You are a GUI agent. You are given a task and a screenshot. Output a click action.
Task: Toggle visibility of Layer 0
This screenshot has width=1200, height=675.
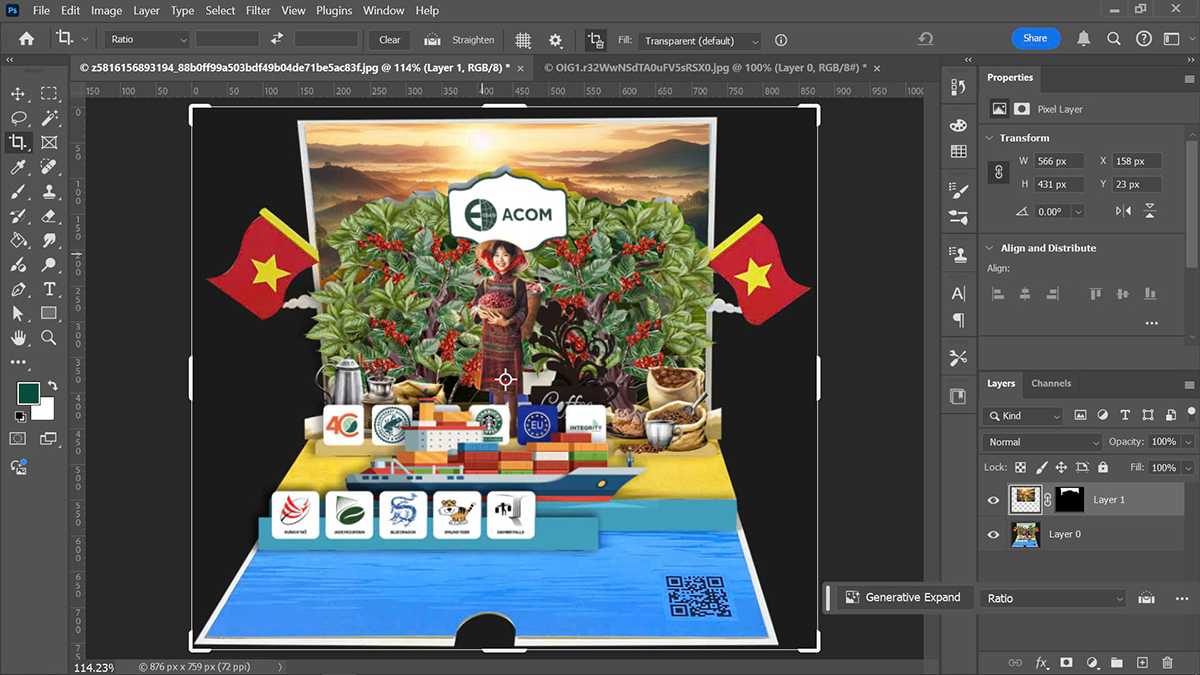click(993, 535)
